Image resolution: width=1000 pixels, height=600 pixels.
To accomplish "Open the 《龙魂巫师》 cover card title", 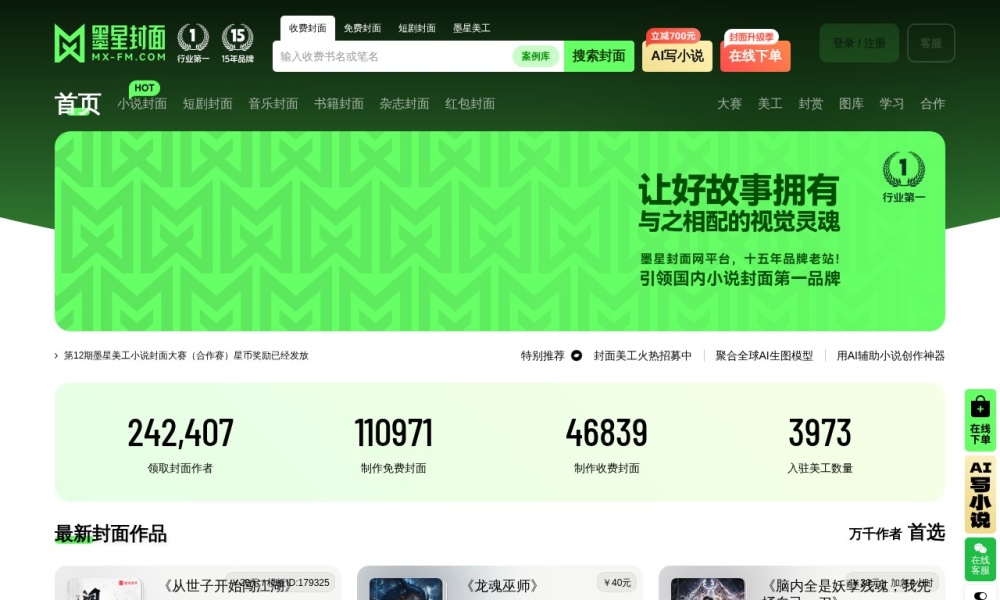I will pyautogui.click(x=503, y=585).
